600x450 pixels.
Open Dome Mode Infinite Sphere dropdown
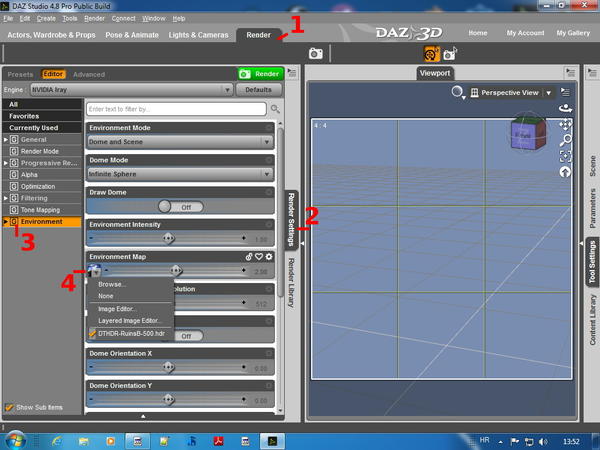180,174
